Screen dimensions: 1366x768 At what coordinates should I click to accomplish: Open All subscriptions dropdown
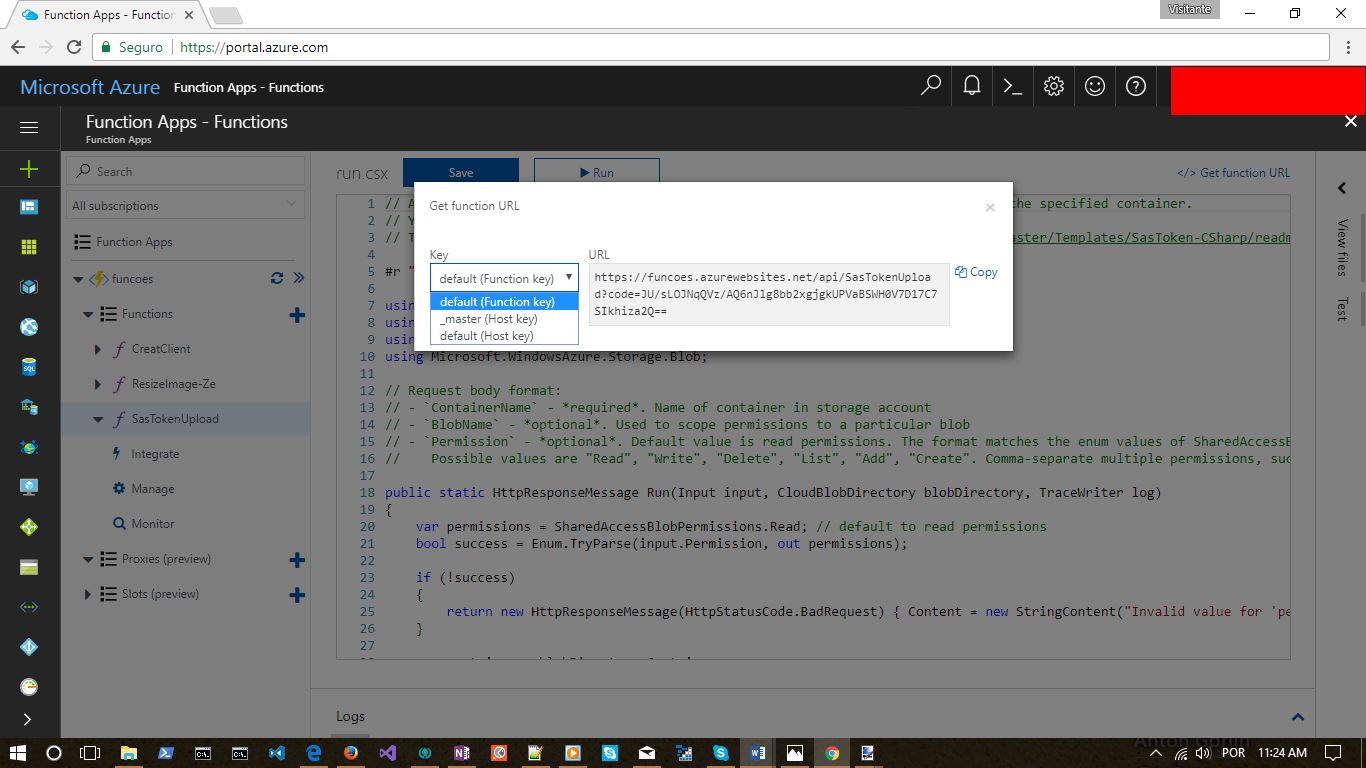tap(186, 205)
